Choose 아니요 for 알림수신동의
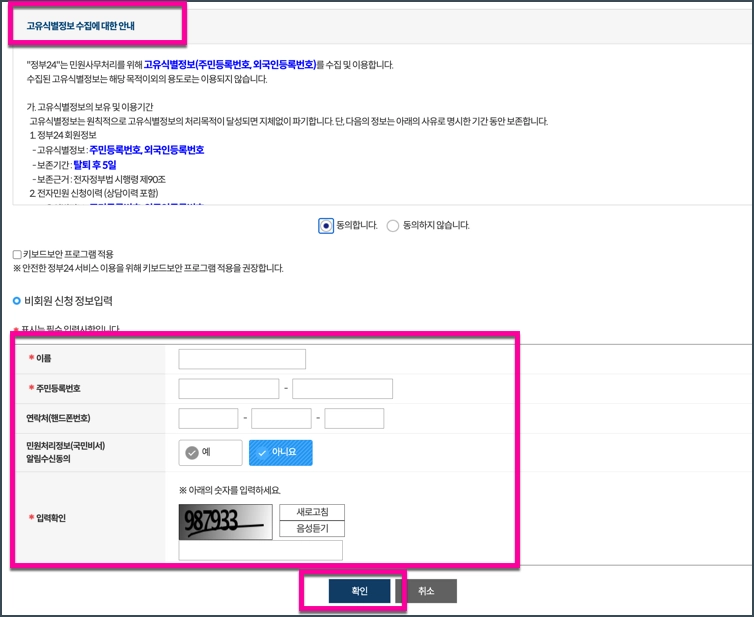The width and height of the screenshot is (754, 617). (x=280, y=453)
